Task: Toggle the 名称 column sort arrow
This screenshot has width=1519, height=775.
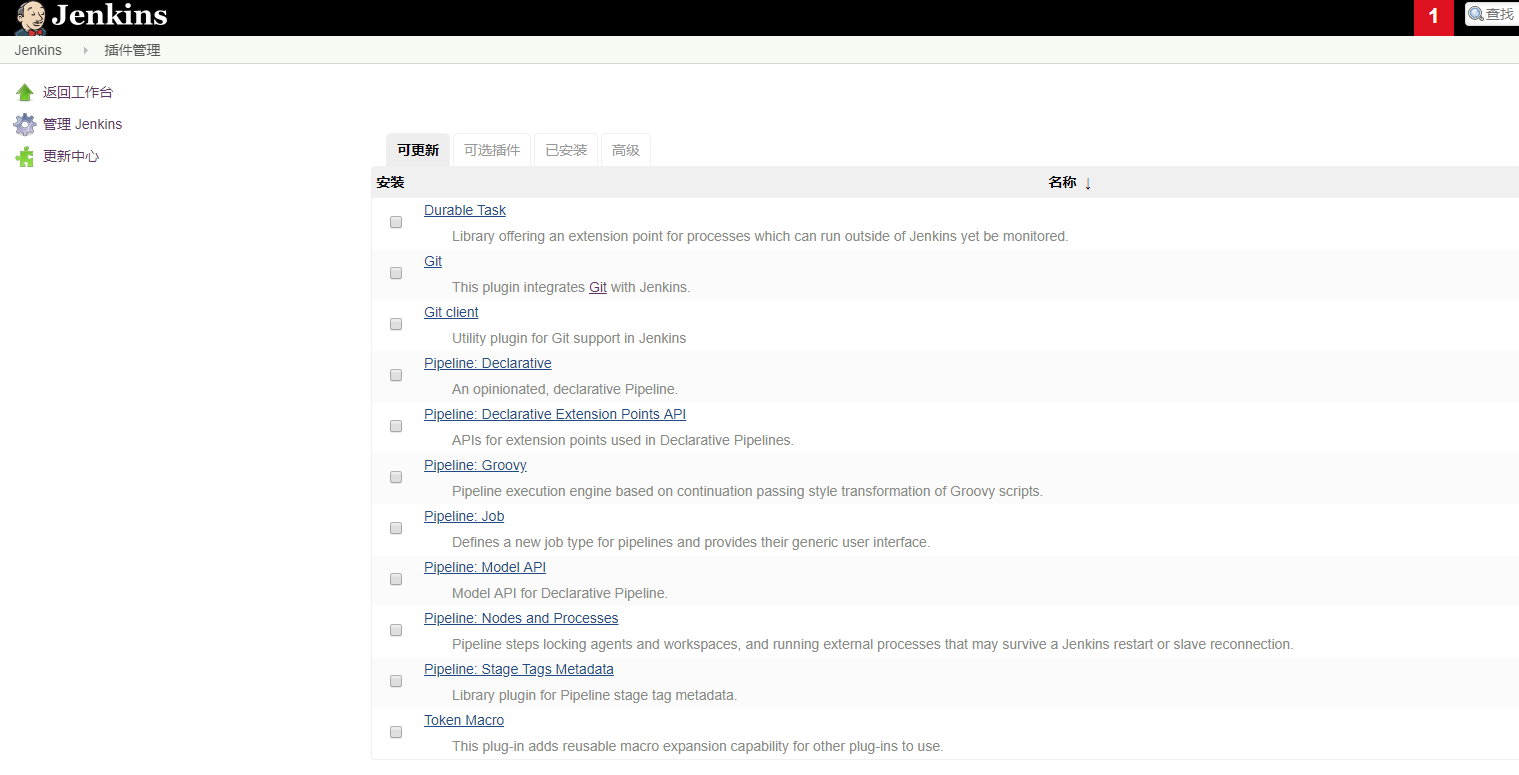Action: click(1087, 183)
